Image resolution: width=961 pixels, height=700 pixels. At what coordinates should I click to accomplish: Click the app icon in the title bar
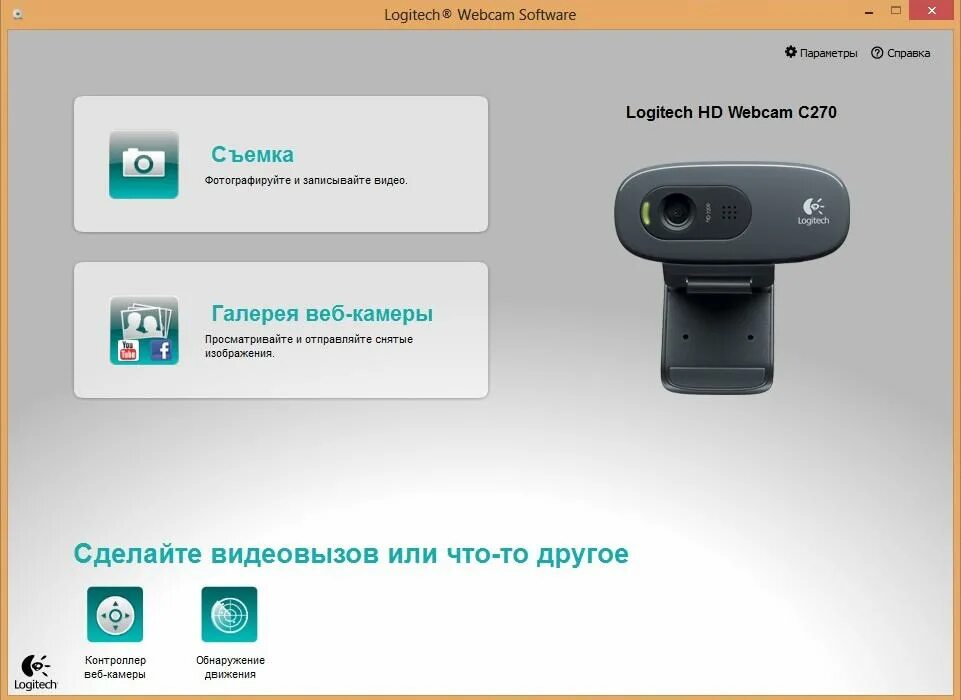[18, 13]
